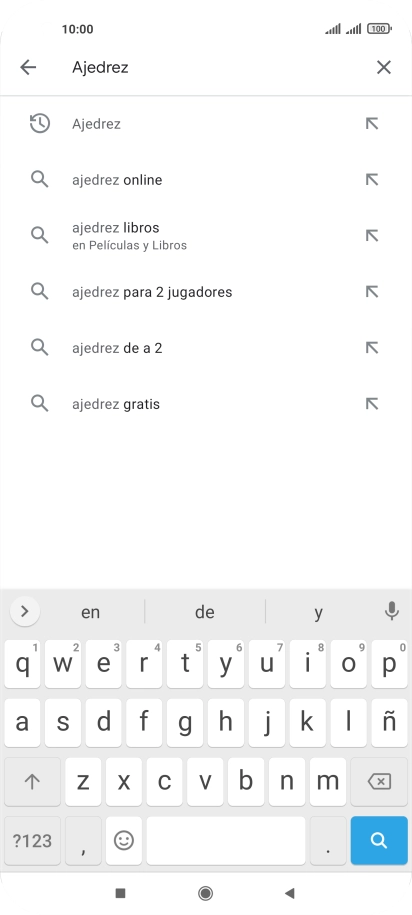Insert 'ajedrez gratis' suggestion via its arrow icon
This screenshot has height=915, width=412.
pyautogui.click(x=372, y=404)
